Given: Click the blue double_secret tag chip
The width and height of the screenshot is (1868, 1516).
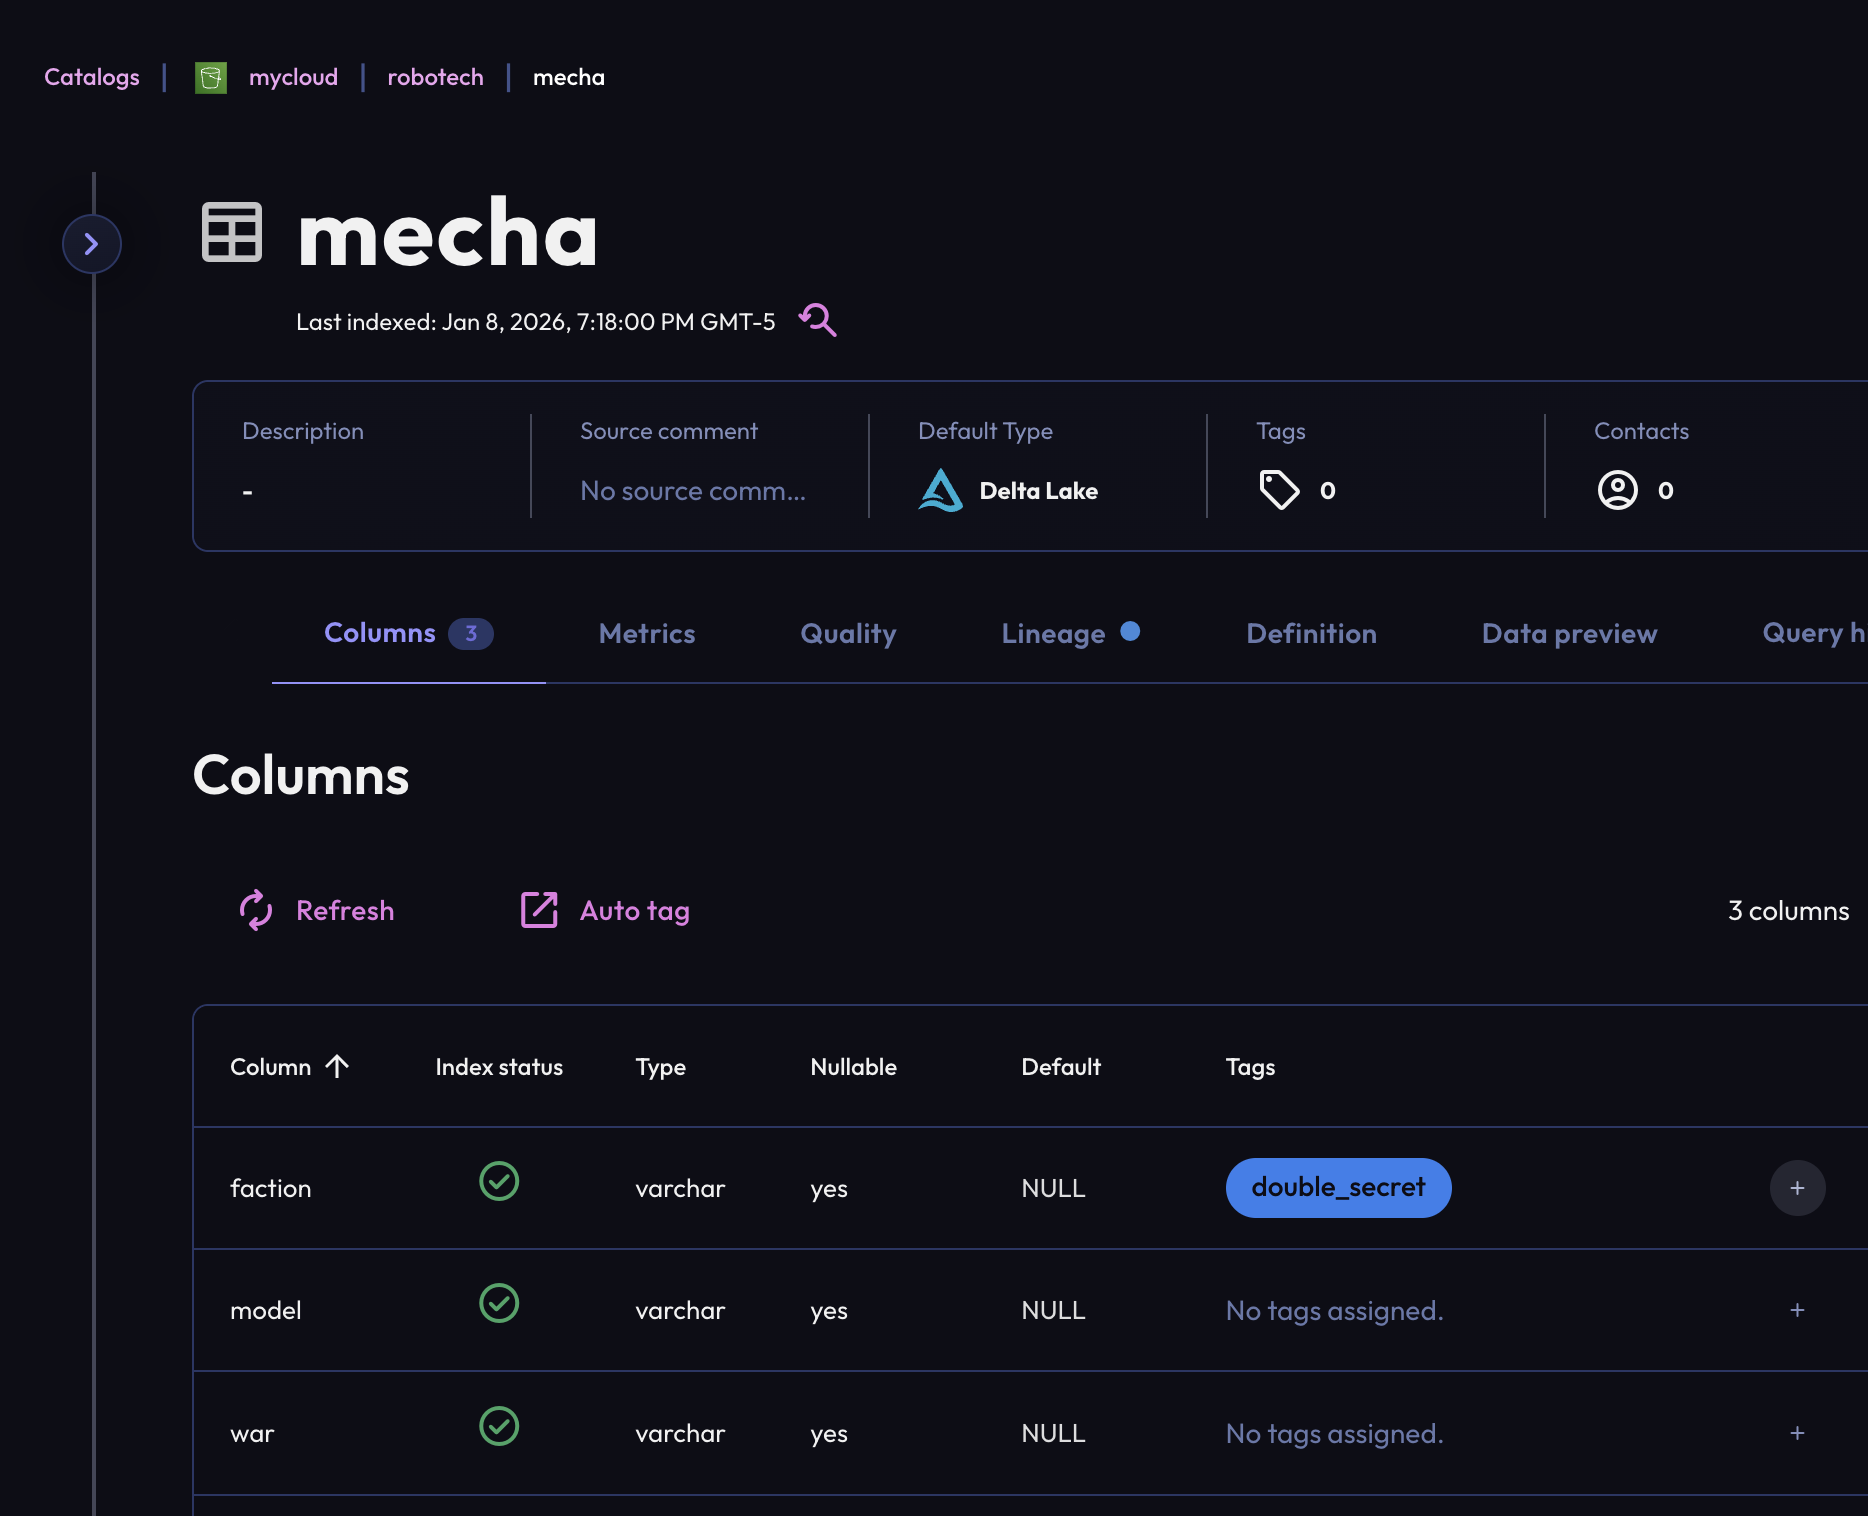Looking at the screenshot, I should (1338, 1188).
